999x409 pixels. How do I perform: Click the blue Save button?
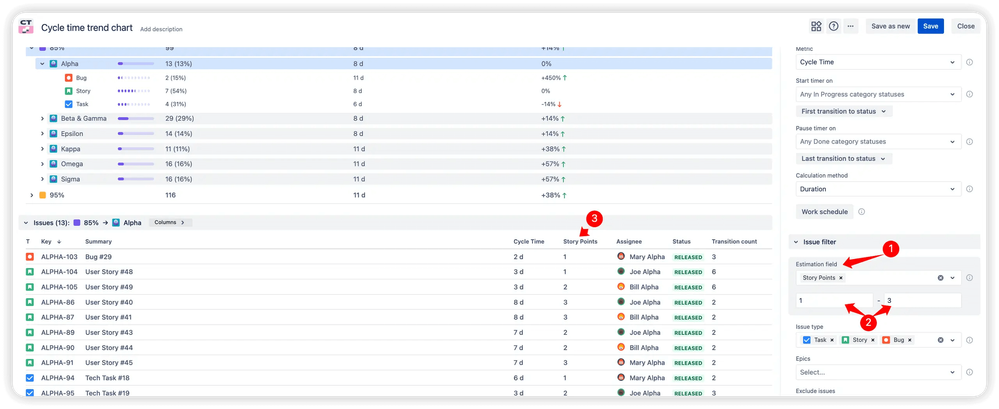click(x=930, y=27)
